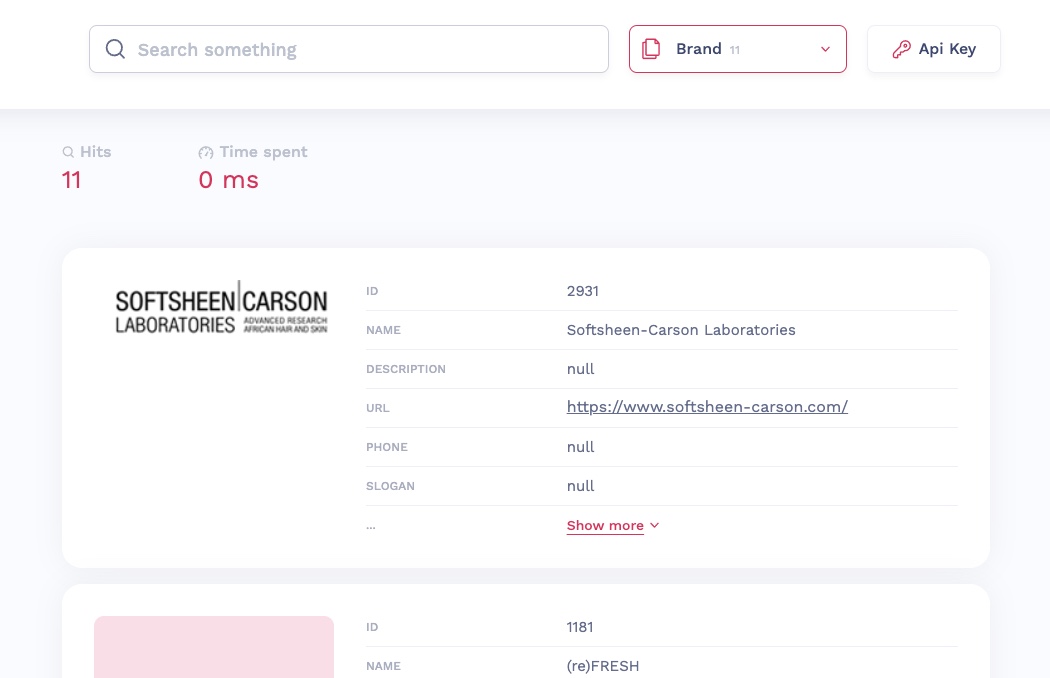Click the Hits label
The width and height of the screenshot is (1050, 678).
tap(96, 152)
